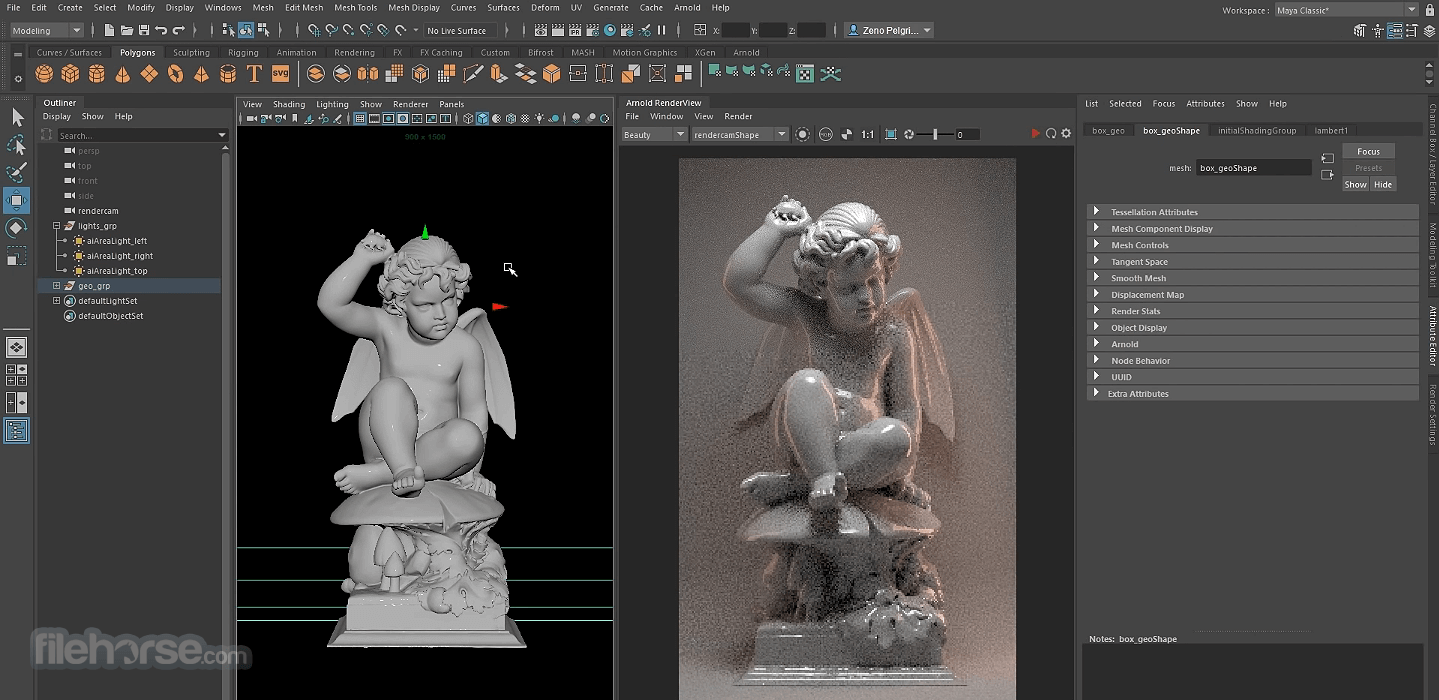1439x700 pixels.
Task: Pick the Paint Selection tool
Action: [x=17, y=172]
